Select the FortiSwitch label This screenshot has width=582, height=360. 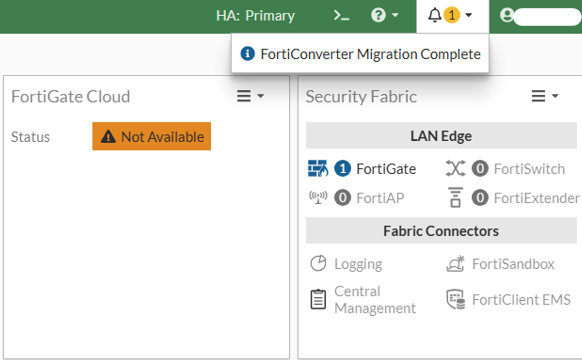pyautogui.click(x=529, y=169)
